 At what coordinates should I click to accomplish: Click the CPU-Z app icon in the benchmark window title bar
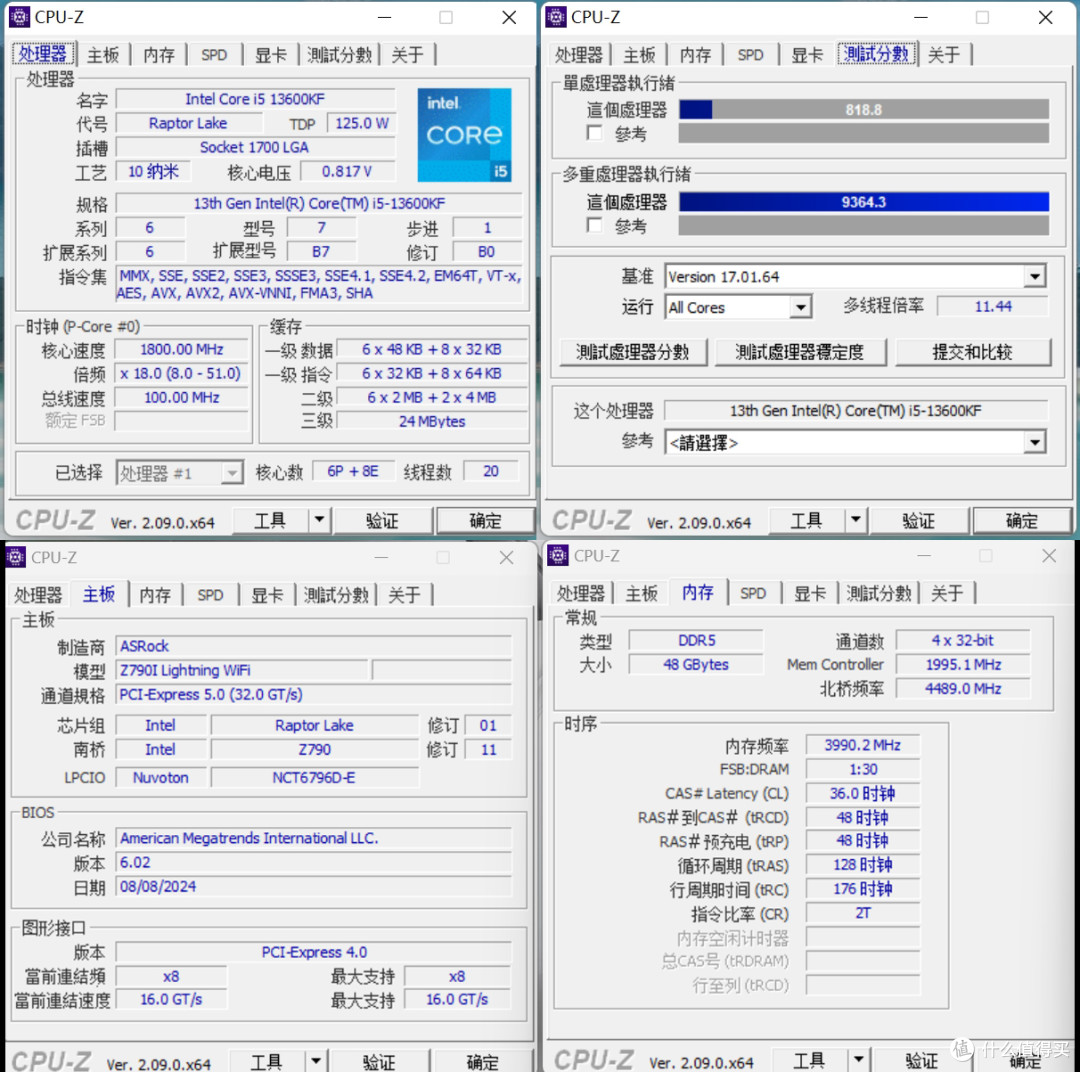click(555, 17)
